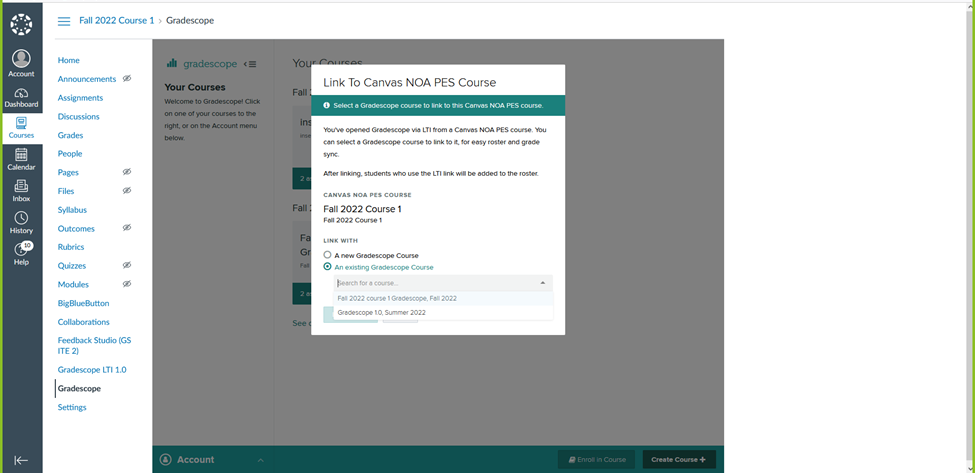Open Canvas logo home icon
Image resolution: width=975 pixels, height=473 pixels.
21,24
